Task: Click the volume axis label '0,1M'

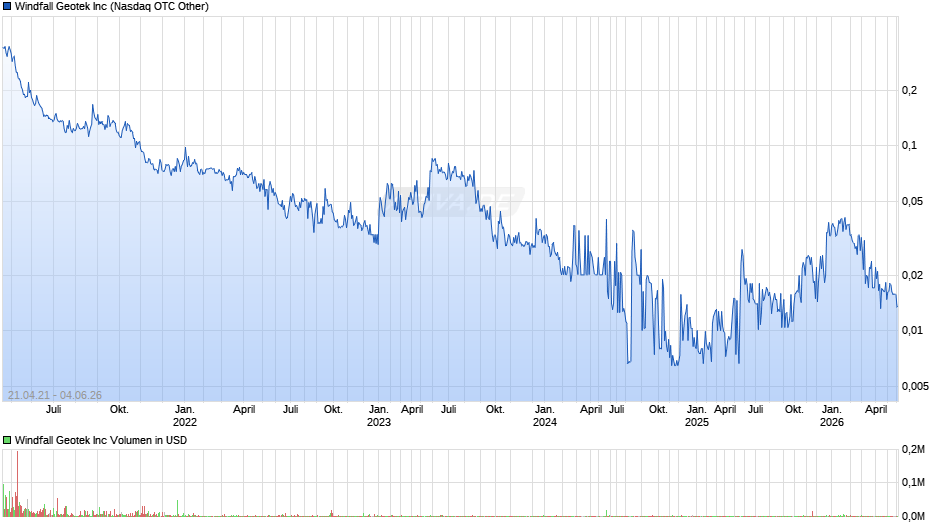Action: 914,483
